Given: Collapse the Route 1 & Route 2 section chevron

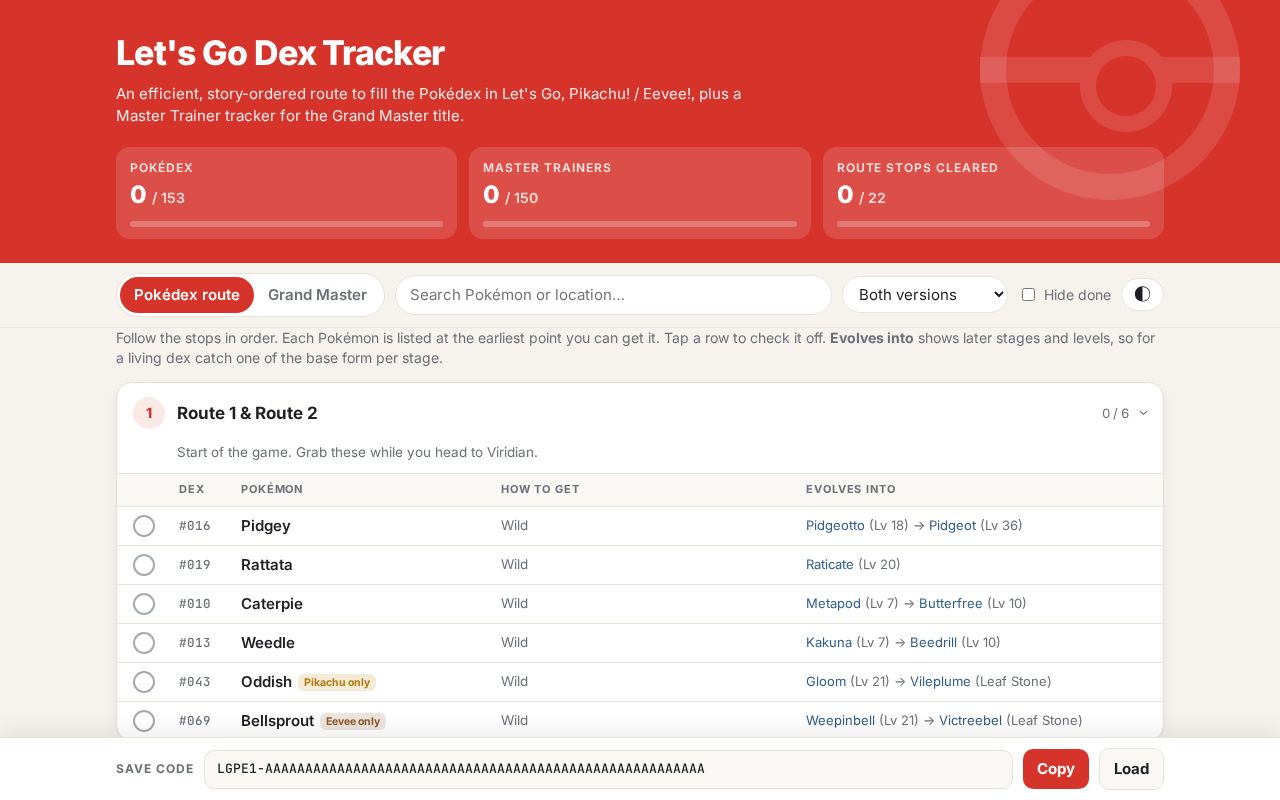Looking at the screenshot, I should (x=1143, y=414).
